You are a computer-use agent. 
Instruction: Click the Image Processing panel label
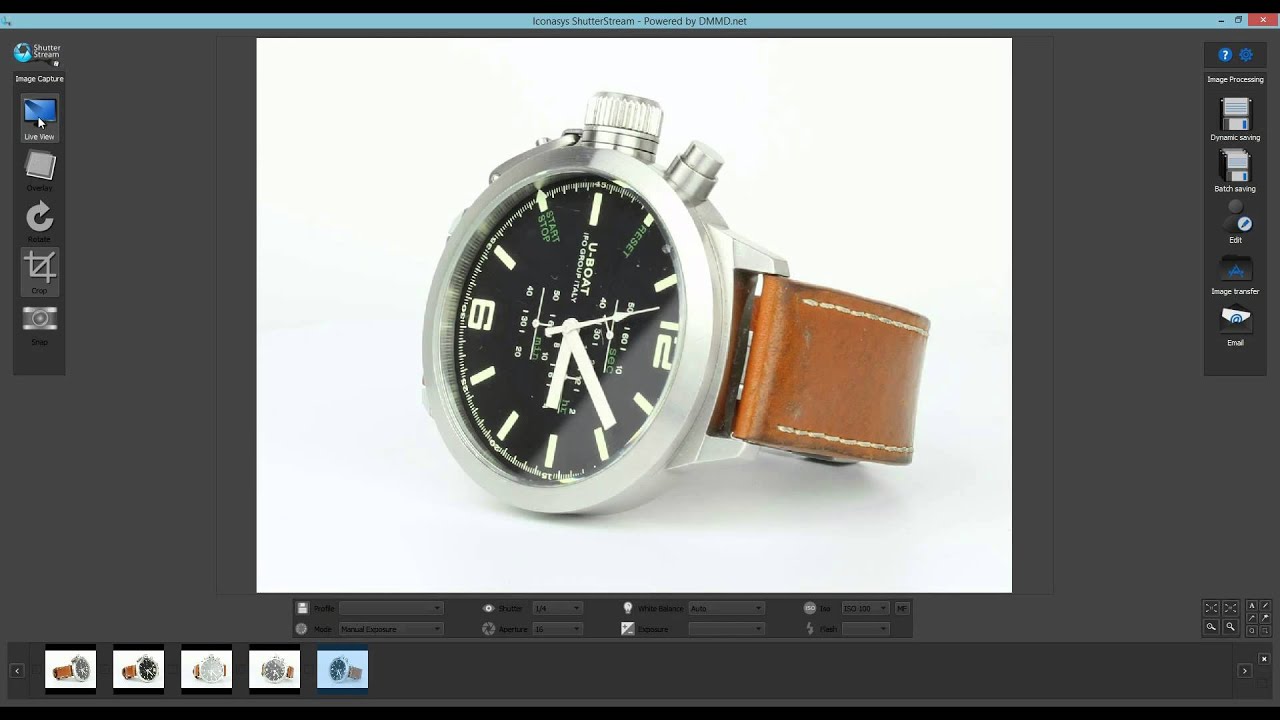tap(1235, 79)
